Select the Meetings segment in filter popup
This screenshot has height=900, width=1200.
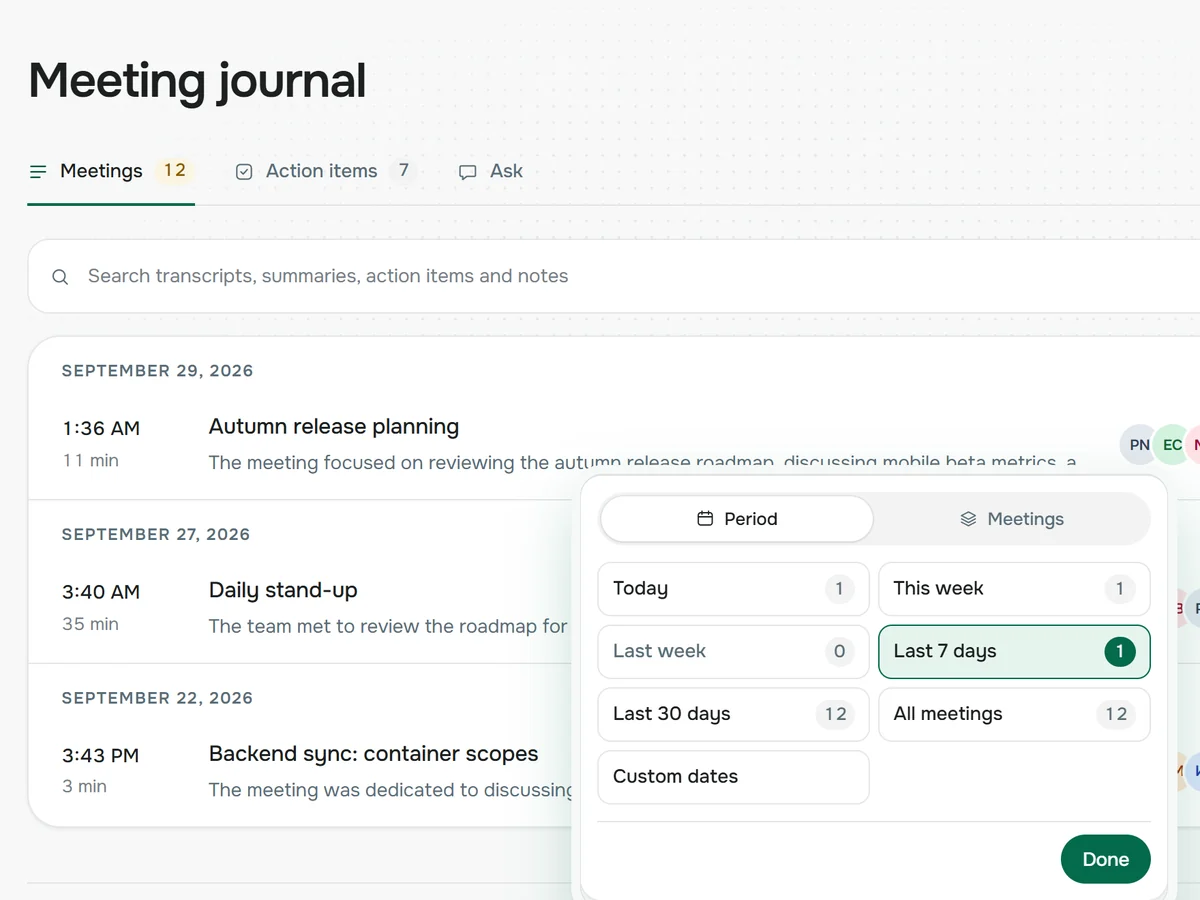(x=1012, y=519)
